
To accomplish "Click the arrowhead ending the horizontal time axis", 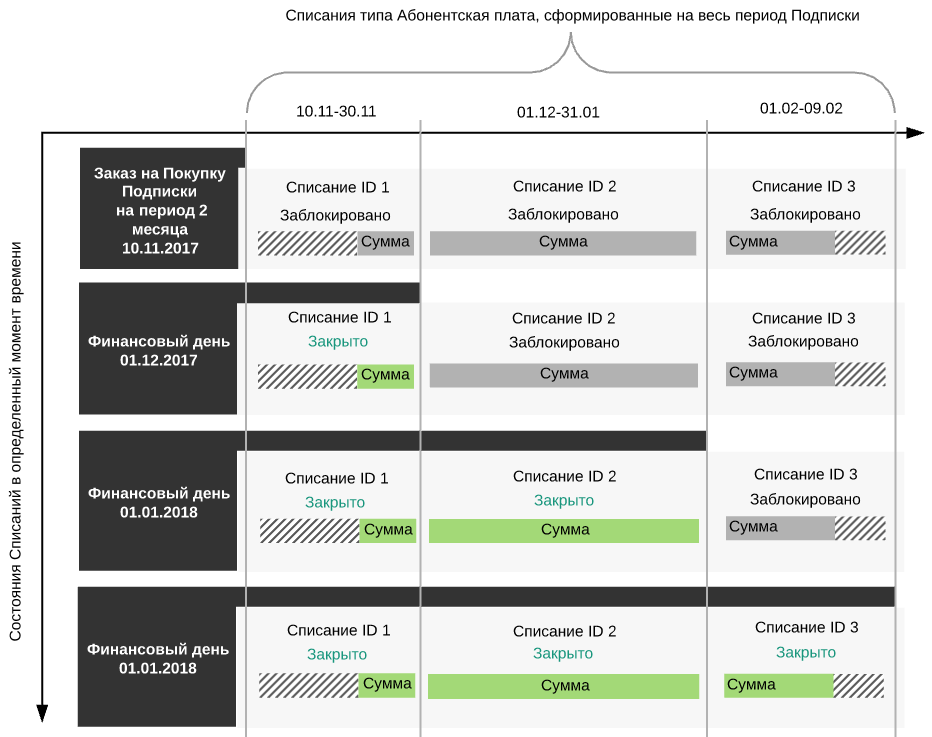I will [x=914, y=133].
